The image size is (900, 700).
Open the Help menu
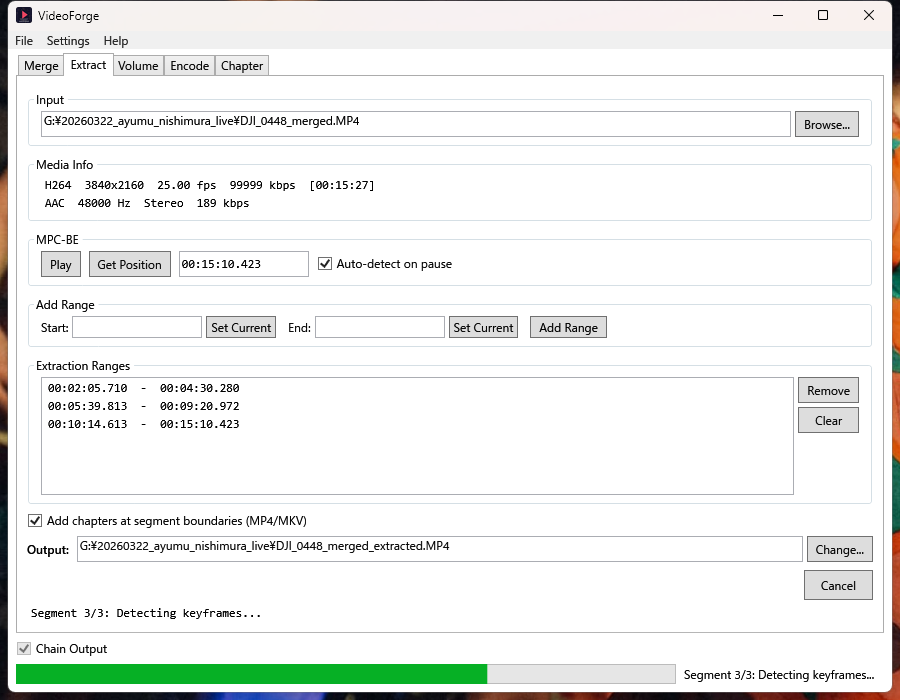click(x=116, y=41)
